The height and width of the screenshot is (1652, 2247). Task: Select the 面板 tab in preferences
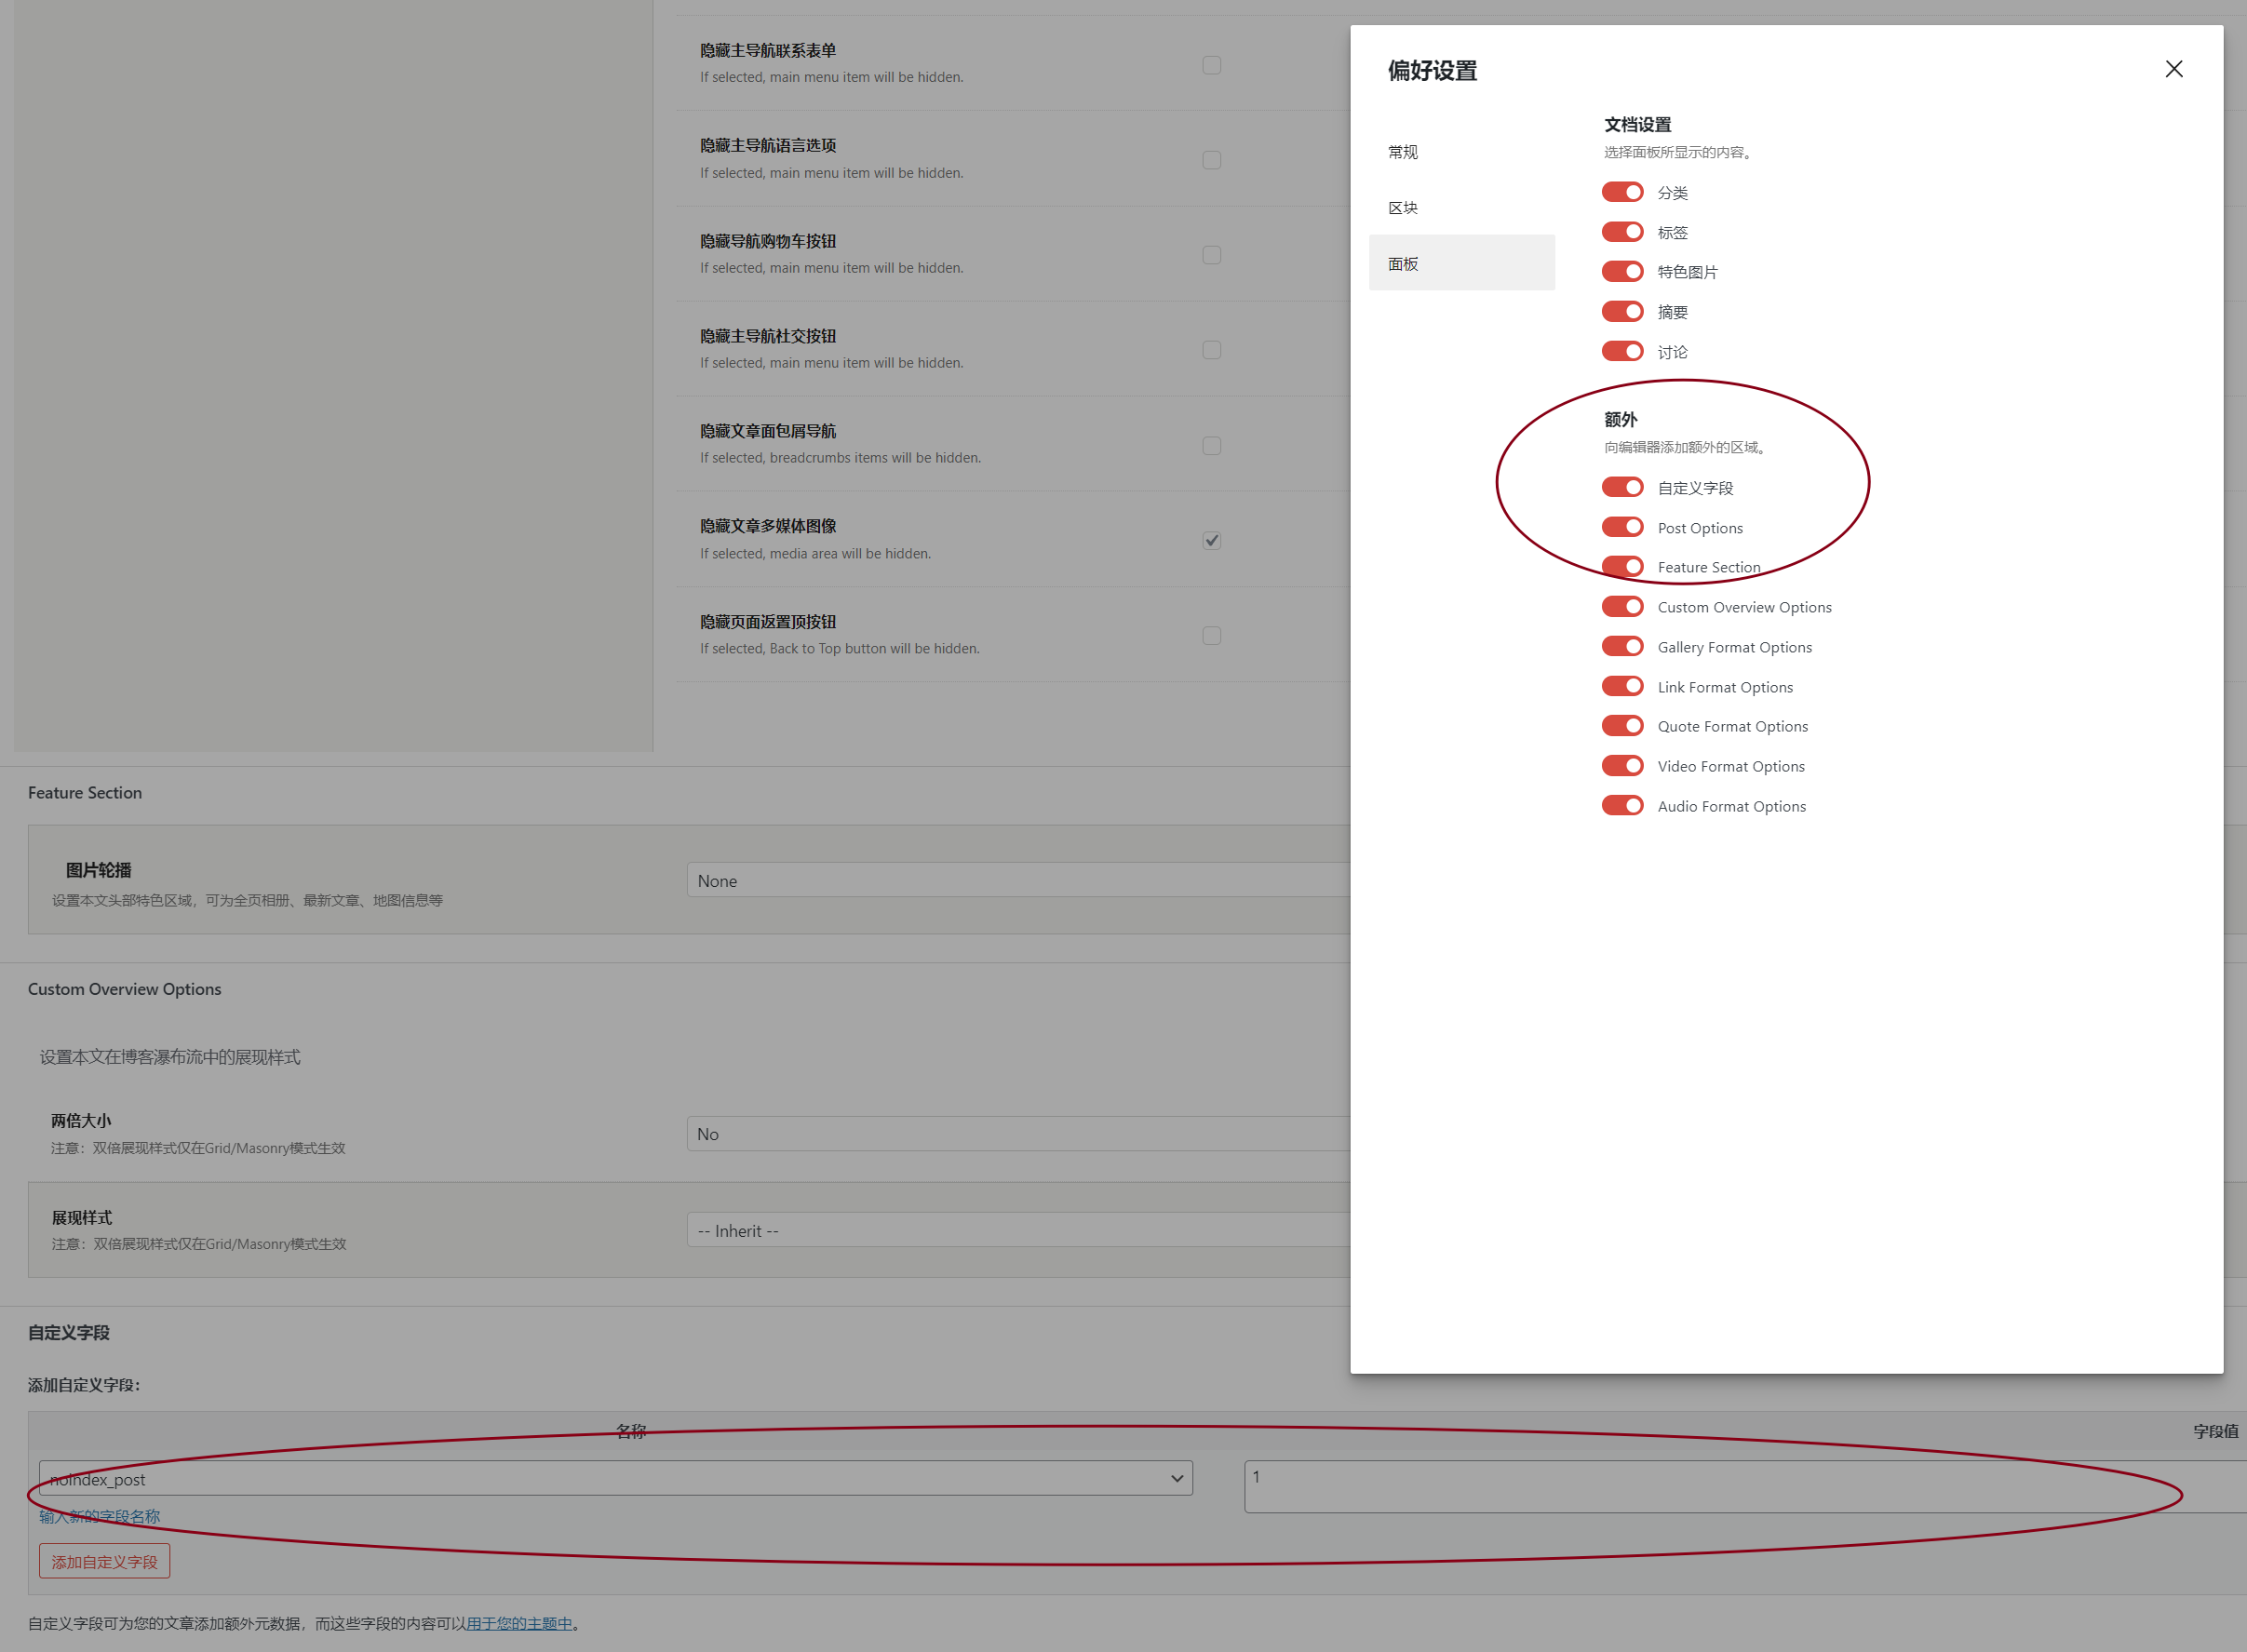(x=1403, y=264)
